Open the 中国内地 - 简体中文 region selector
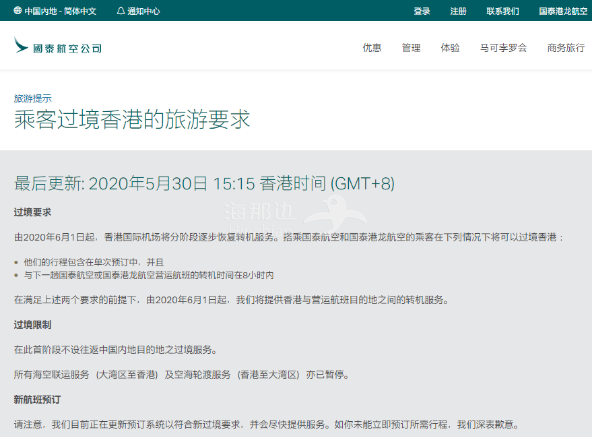Image resolution: width=592 pixels, height=437 pixels. point(55,11)
